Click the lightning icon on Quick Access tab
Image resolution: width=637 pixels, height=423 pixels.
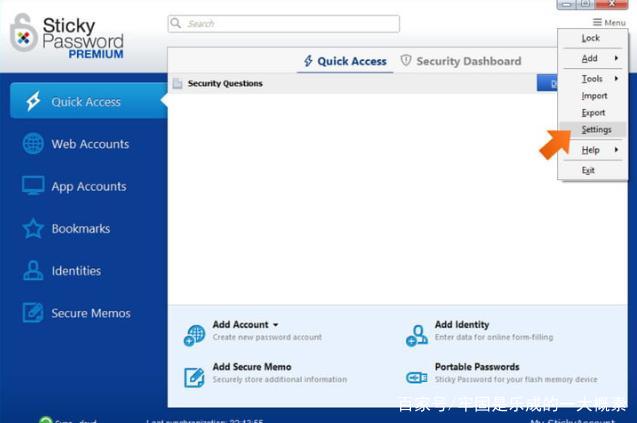click(308, 61)
